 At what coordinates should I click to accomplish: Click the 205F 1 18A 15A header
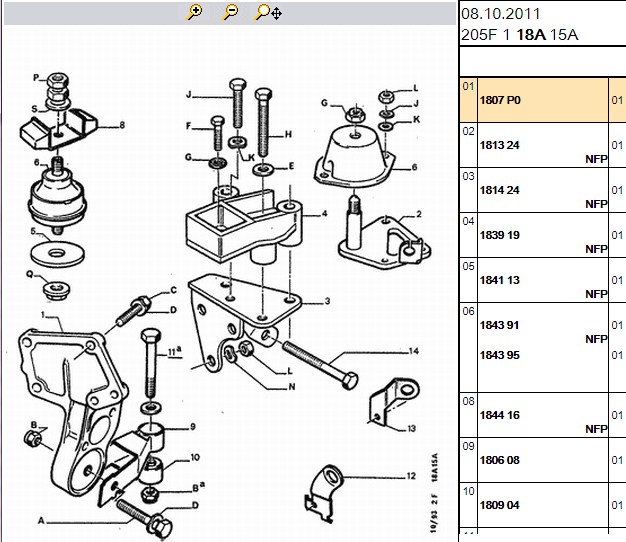[x=519, y=35]
